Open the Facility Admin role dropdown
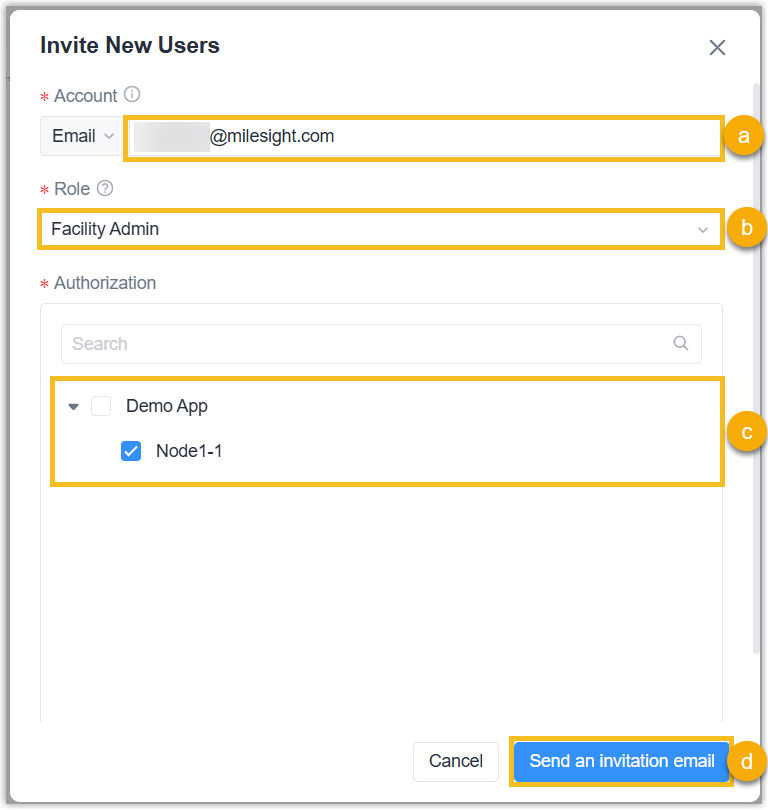768x810 pixels. [380, 229]
